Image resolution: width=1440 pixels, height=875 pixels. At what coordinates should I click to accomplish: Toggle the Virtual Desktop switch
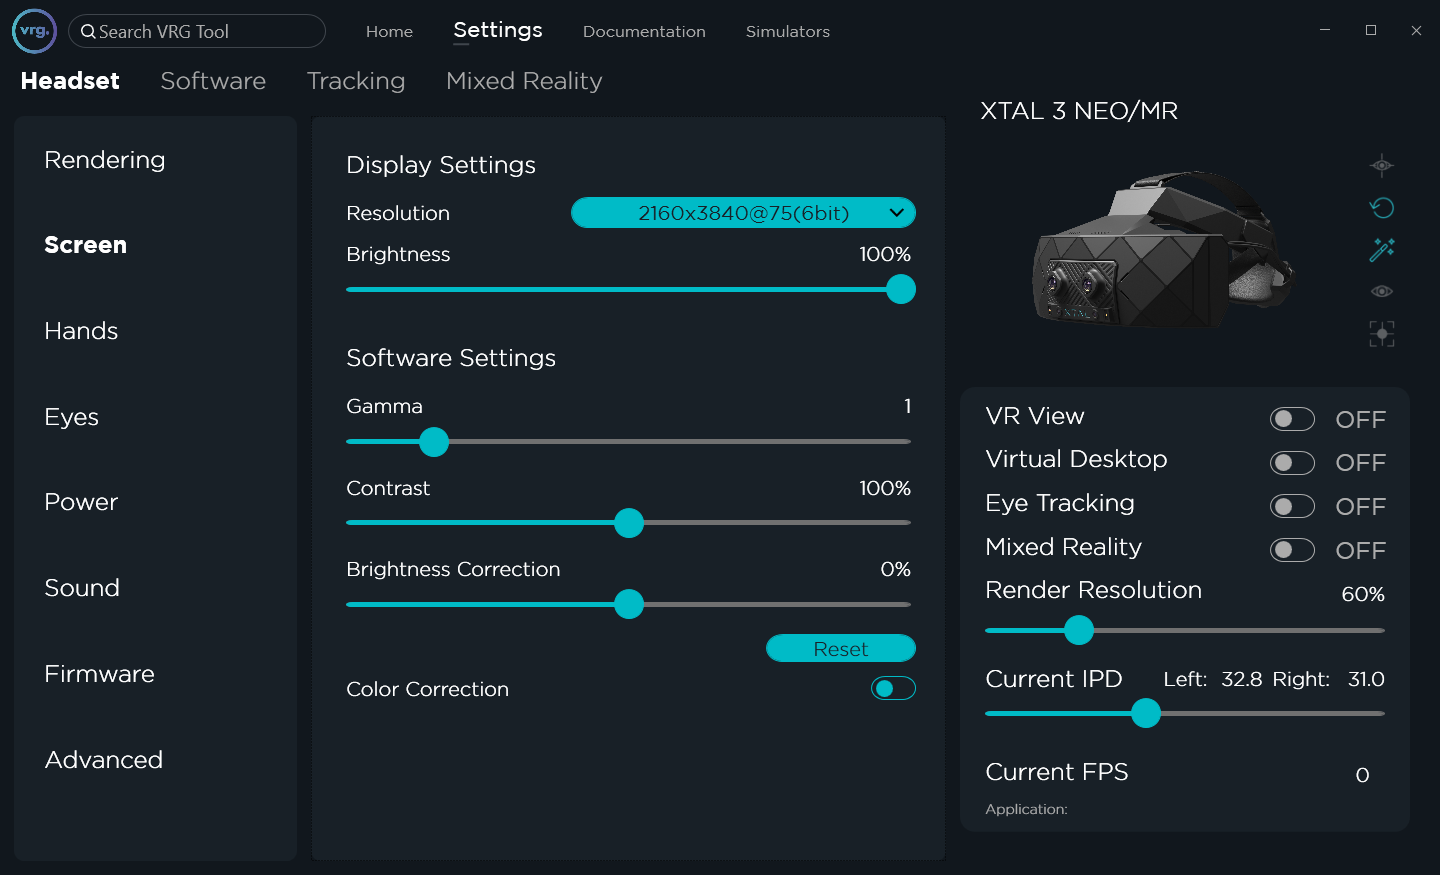pos(1292,463)
